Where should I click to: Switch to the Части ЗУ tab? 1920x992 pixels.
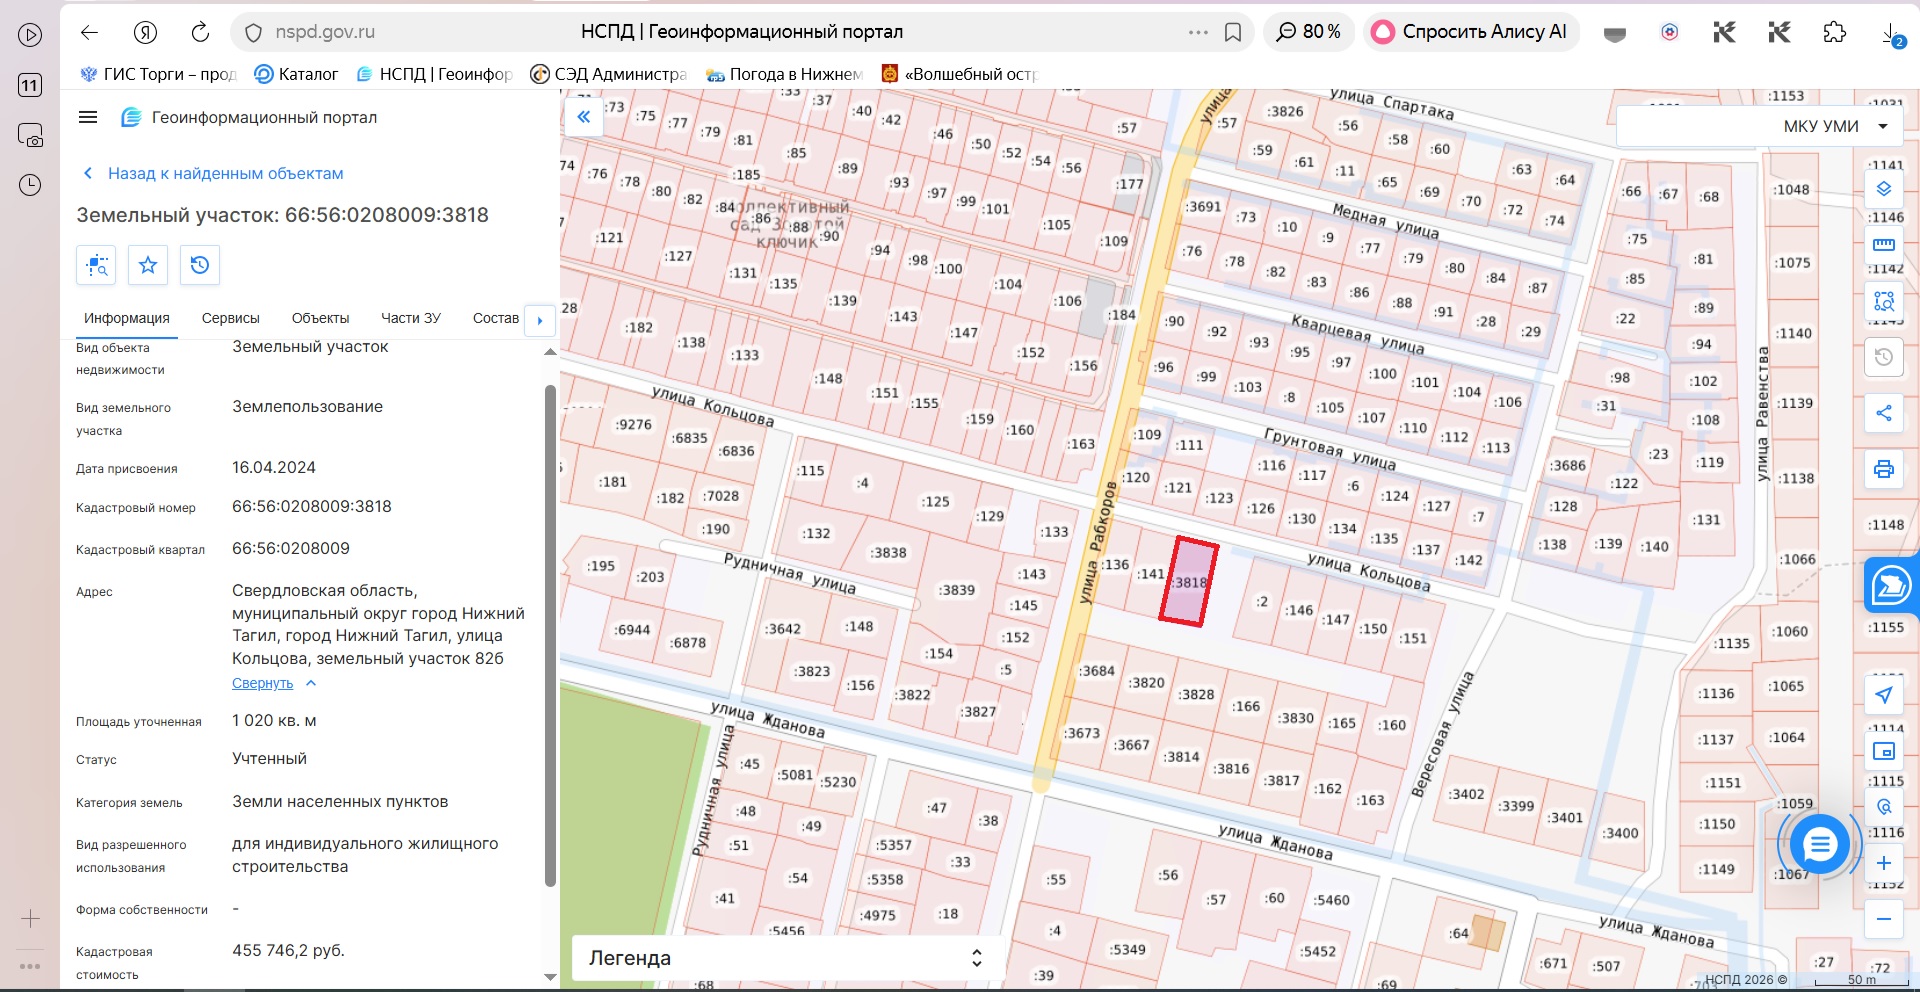(411, 318)
